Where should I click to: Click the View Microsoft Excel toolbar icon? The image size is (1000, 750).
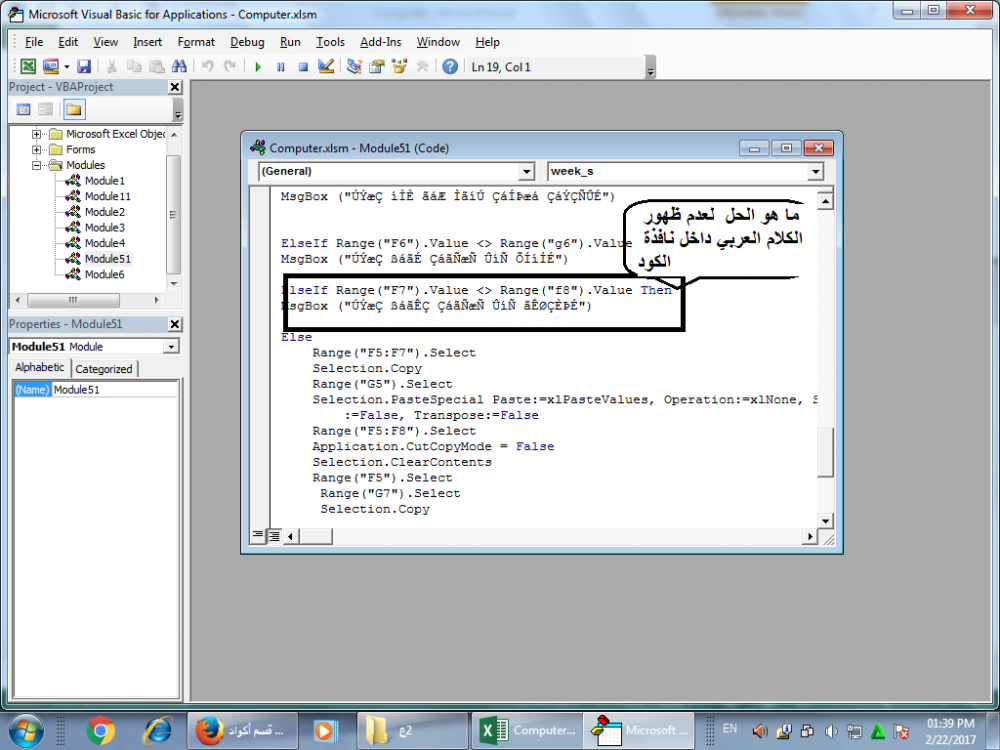(x=28, y=66)
